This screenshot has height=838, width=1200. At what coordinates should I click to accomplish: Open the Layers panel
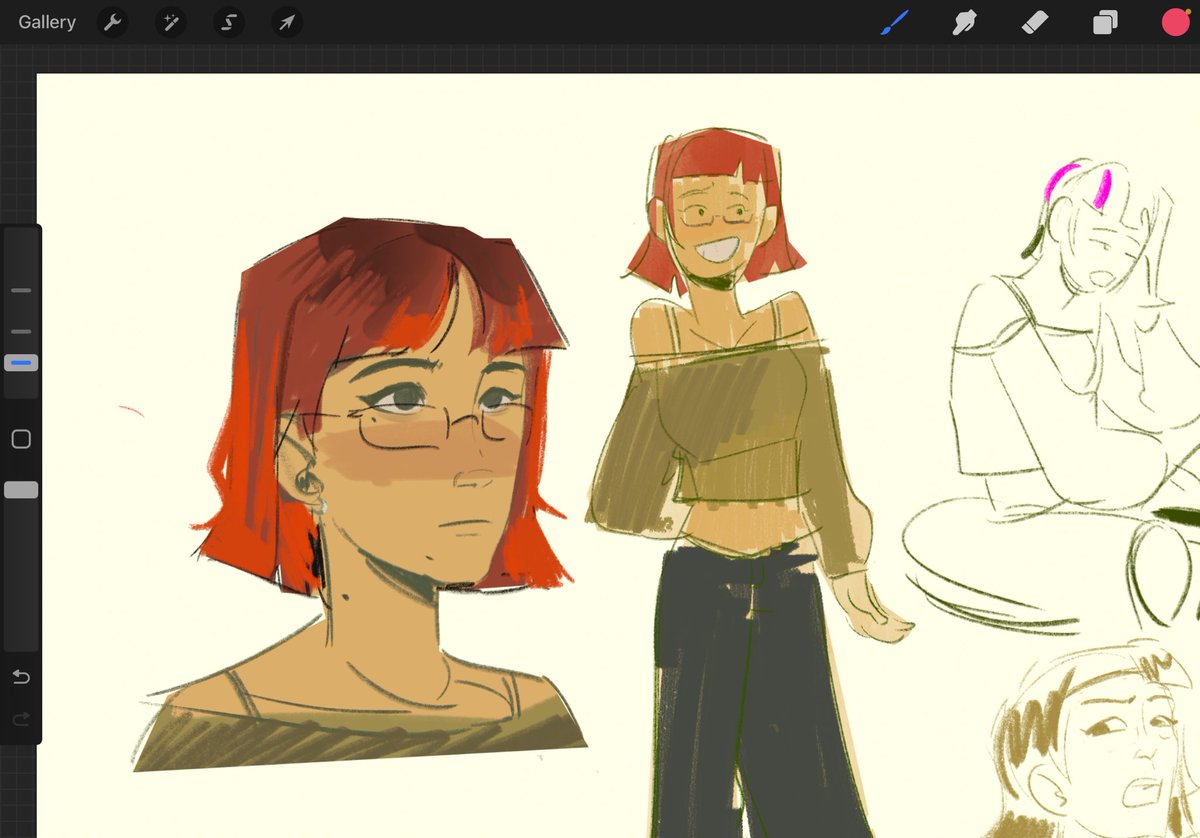[x=1104, y=22]
